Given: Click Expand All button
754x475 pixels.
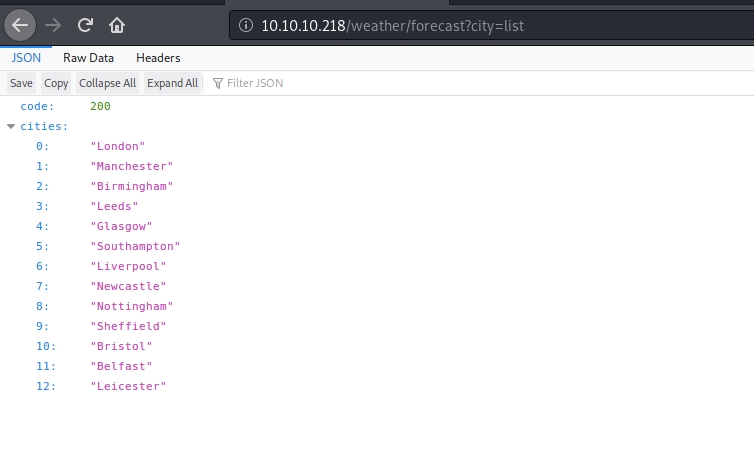Looking at the screenshot, I should [x=172, y=83].
